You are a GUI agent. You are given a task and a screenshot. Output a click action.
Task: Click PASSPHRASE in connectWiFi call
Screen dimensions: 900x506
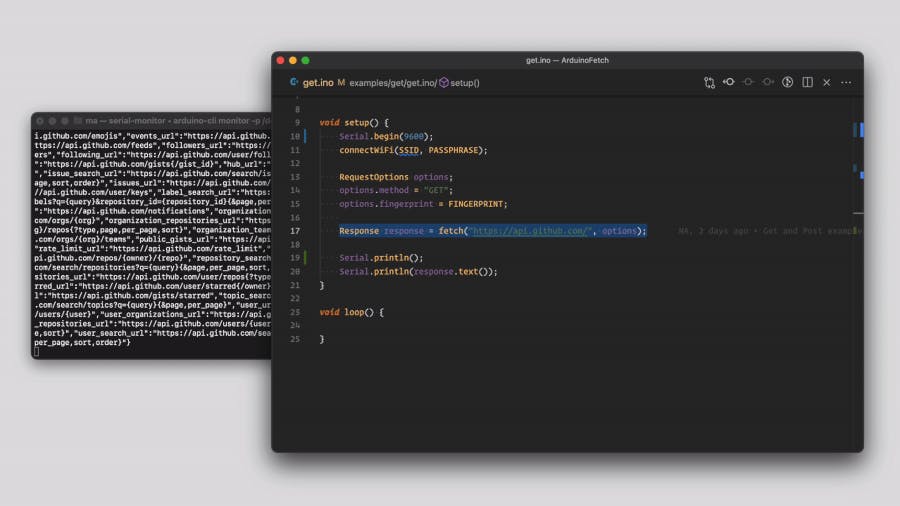pyautogui.click(x=453, y=150)
